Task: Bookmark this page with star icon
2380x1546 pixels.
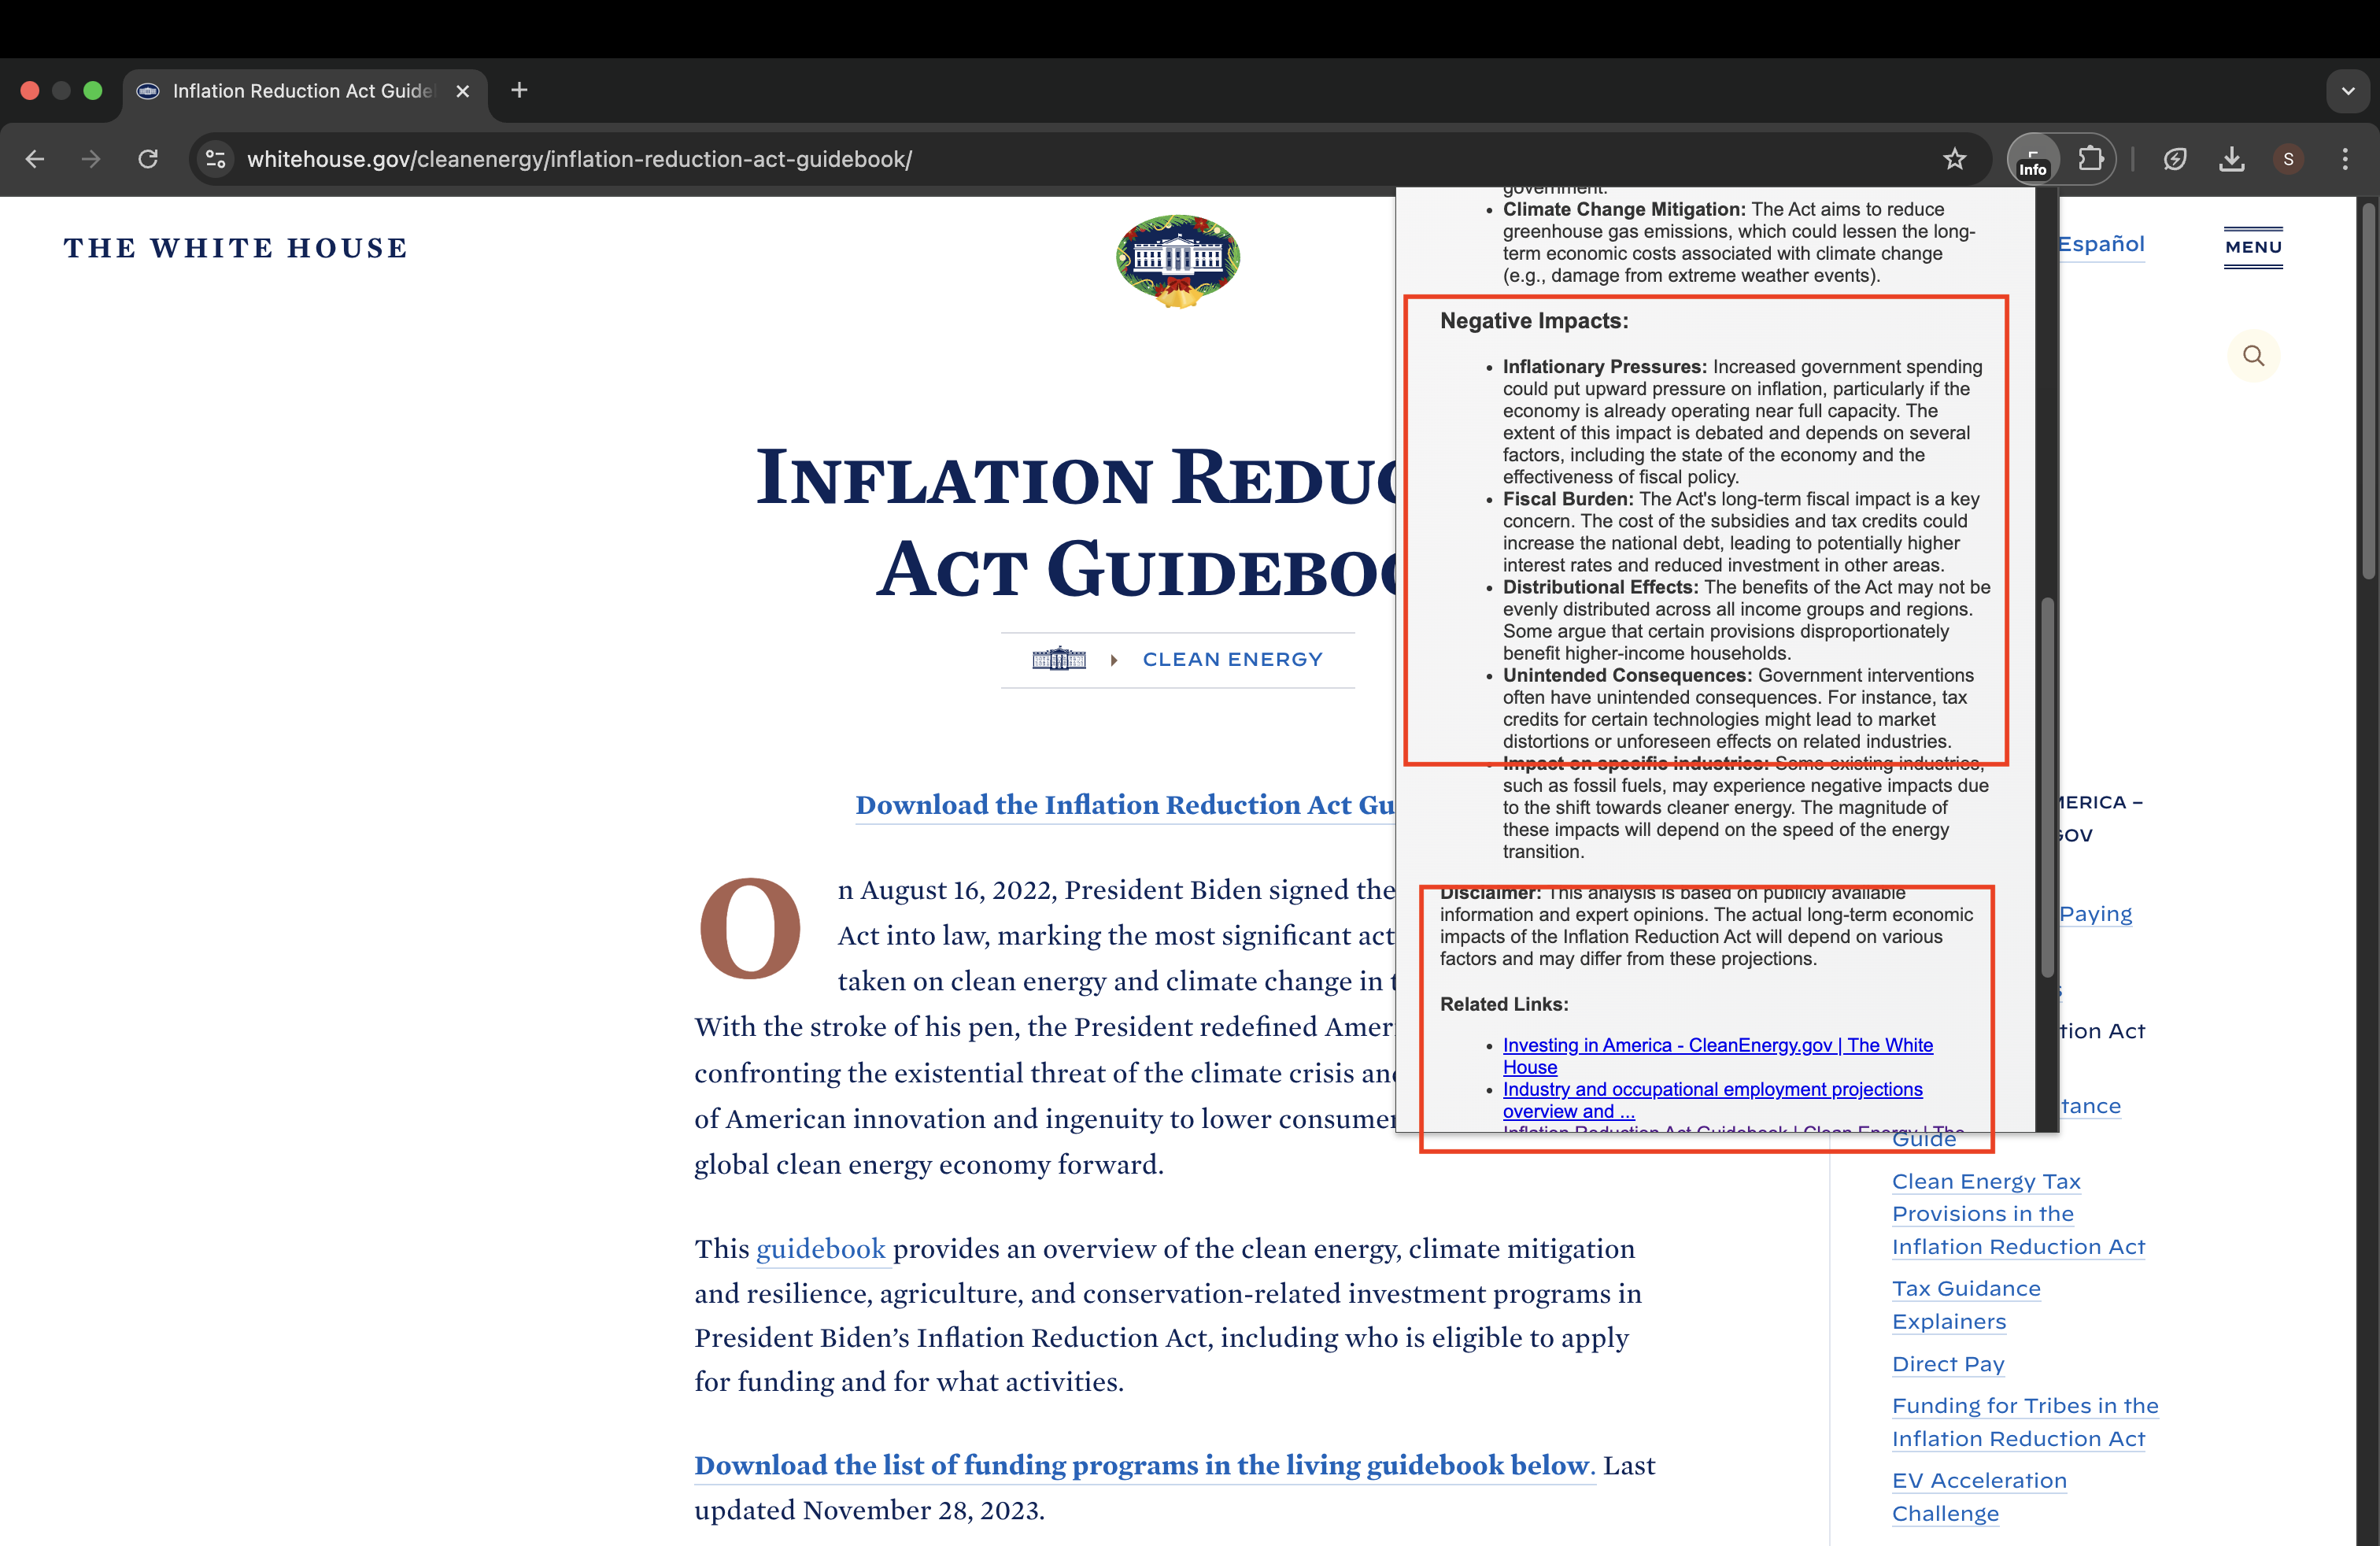Action: [1954, 159]
